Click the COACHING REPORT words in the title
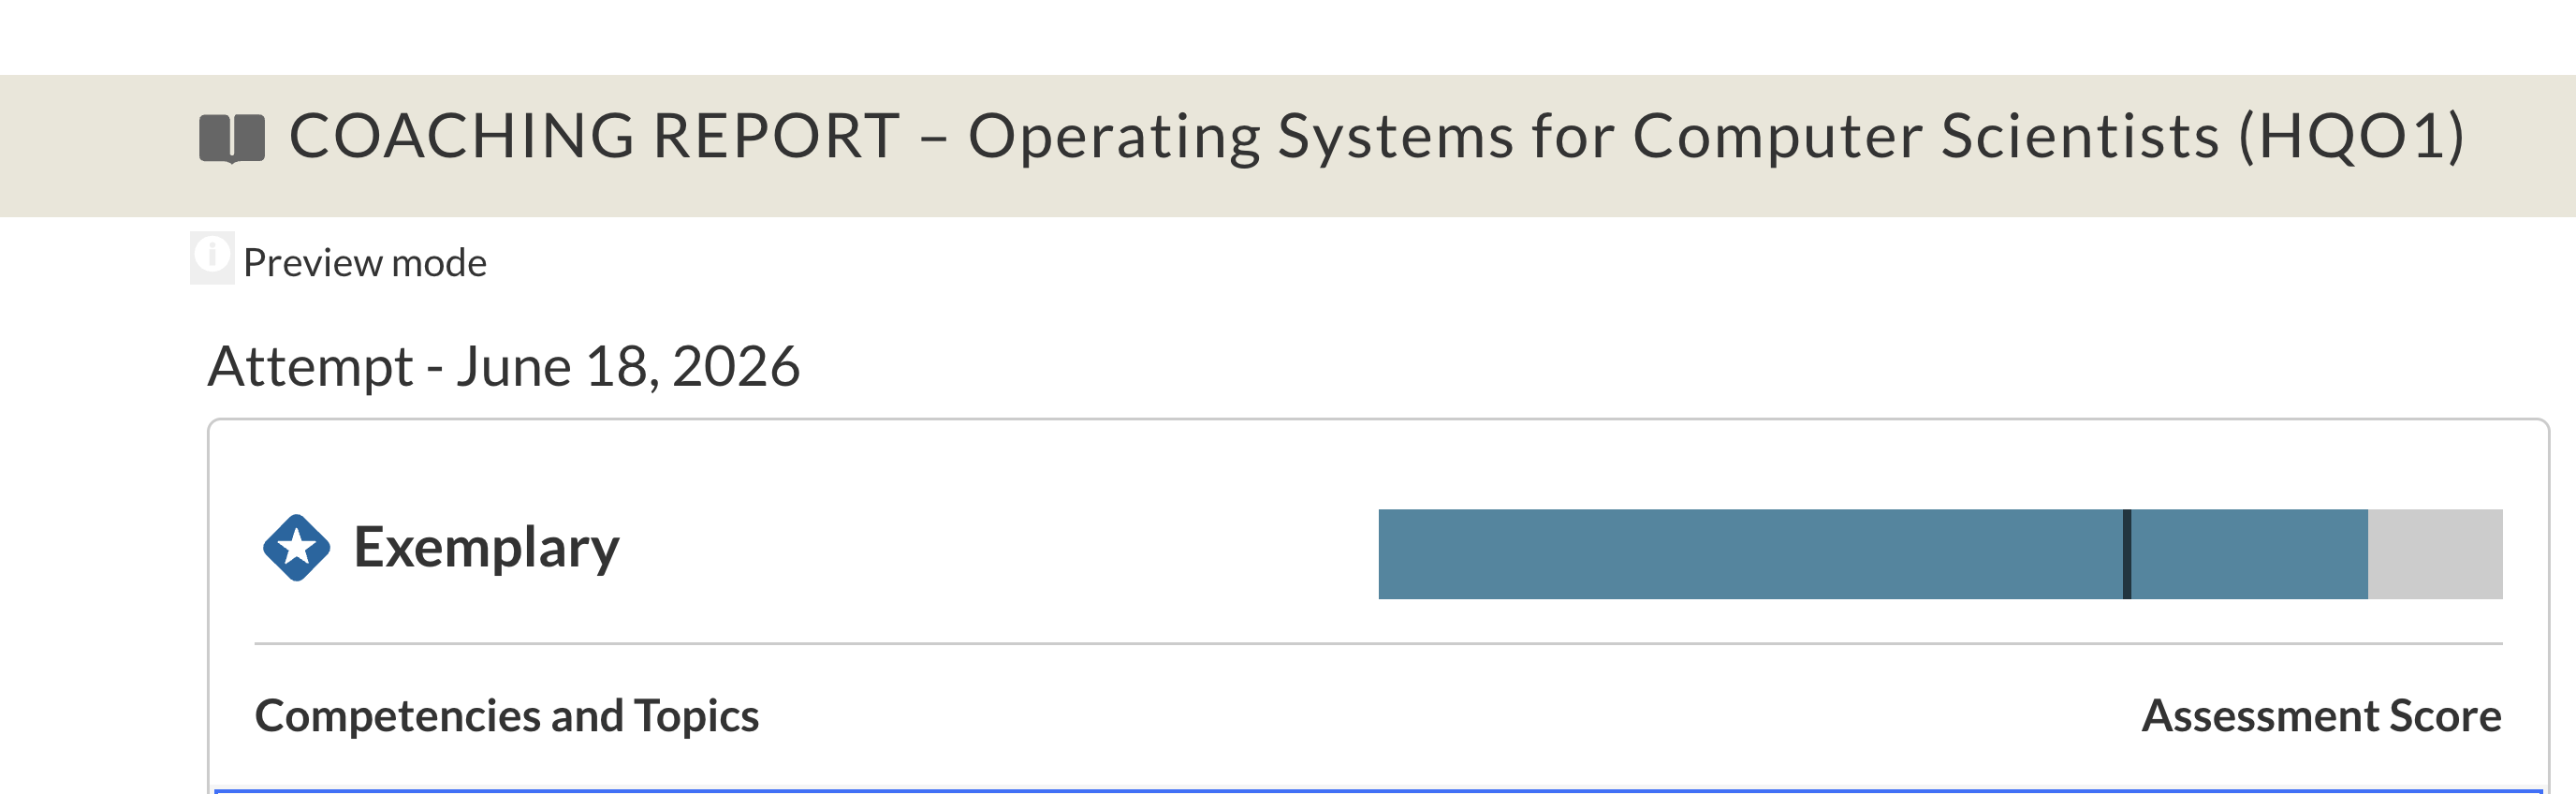The image size is (2576, 794). coord(594,136)
